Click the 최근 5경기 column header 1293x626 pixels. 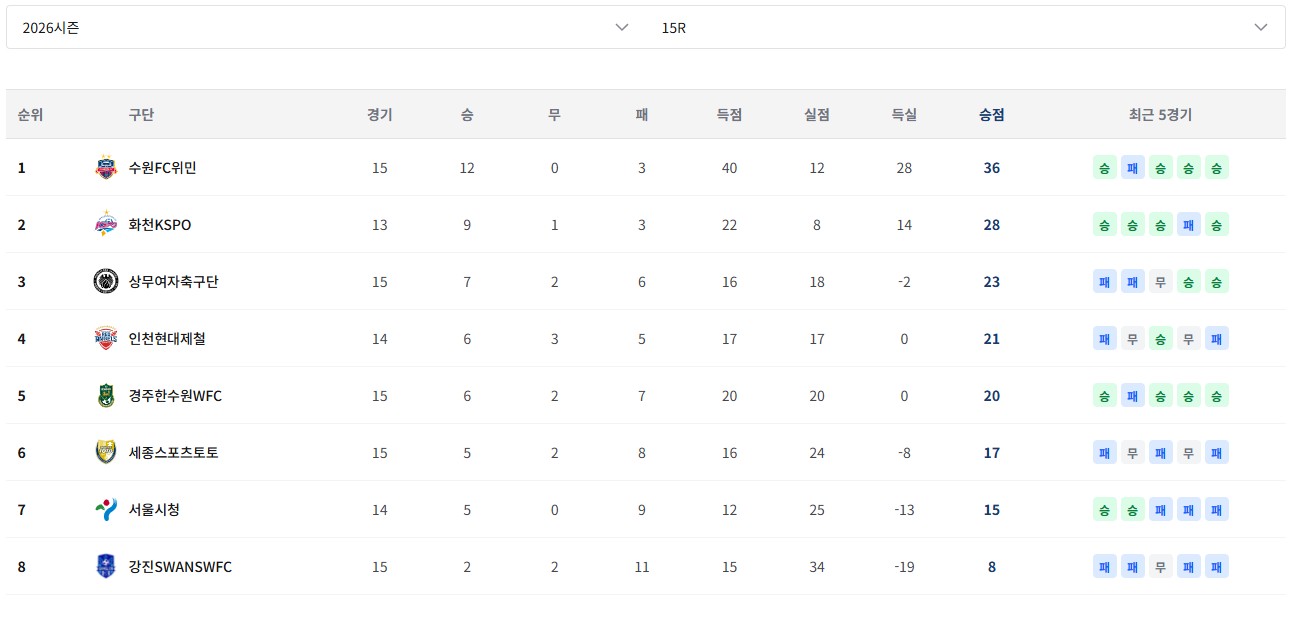[x=1160, y=115]
